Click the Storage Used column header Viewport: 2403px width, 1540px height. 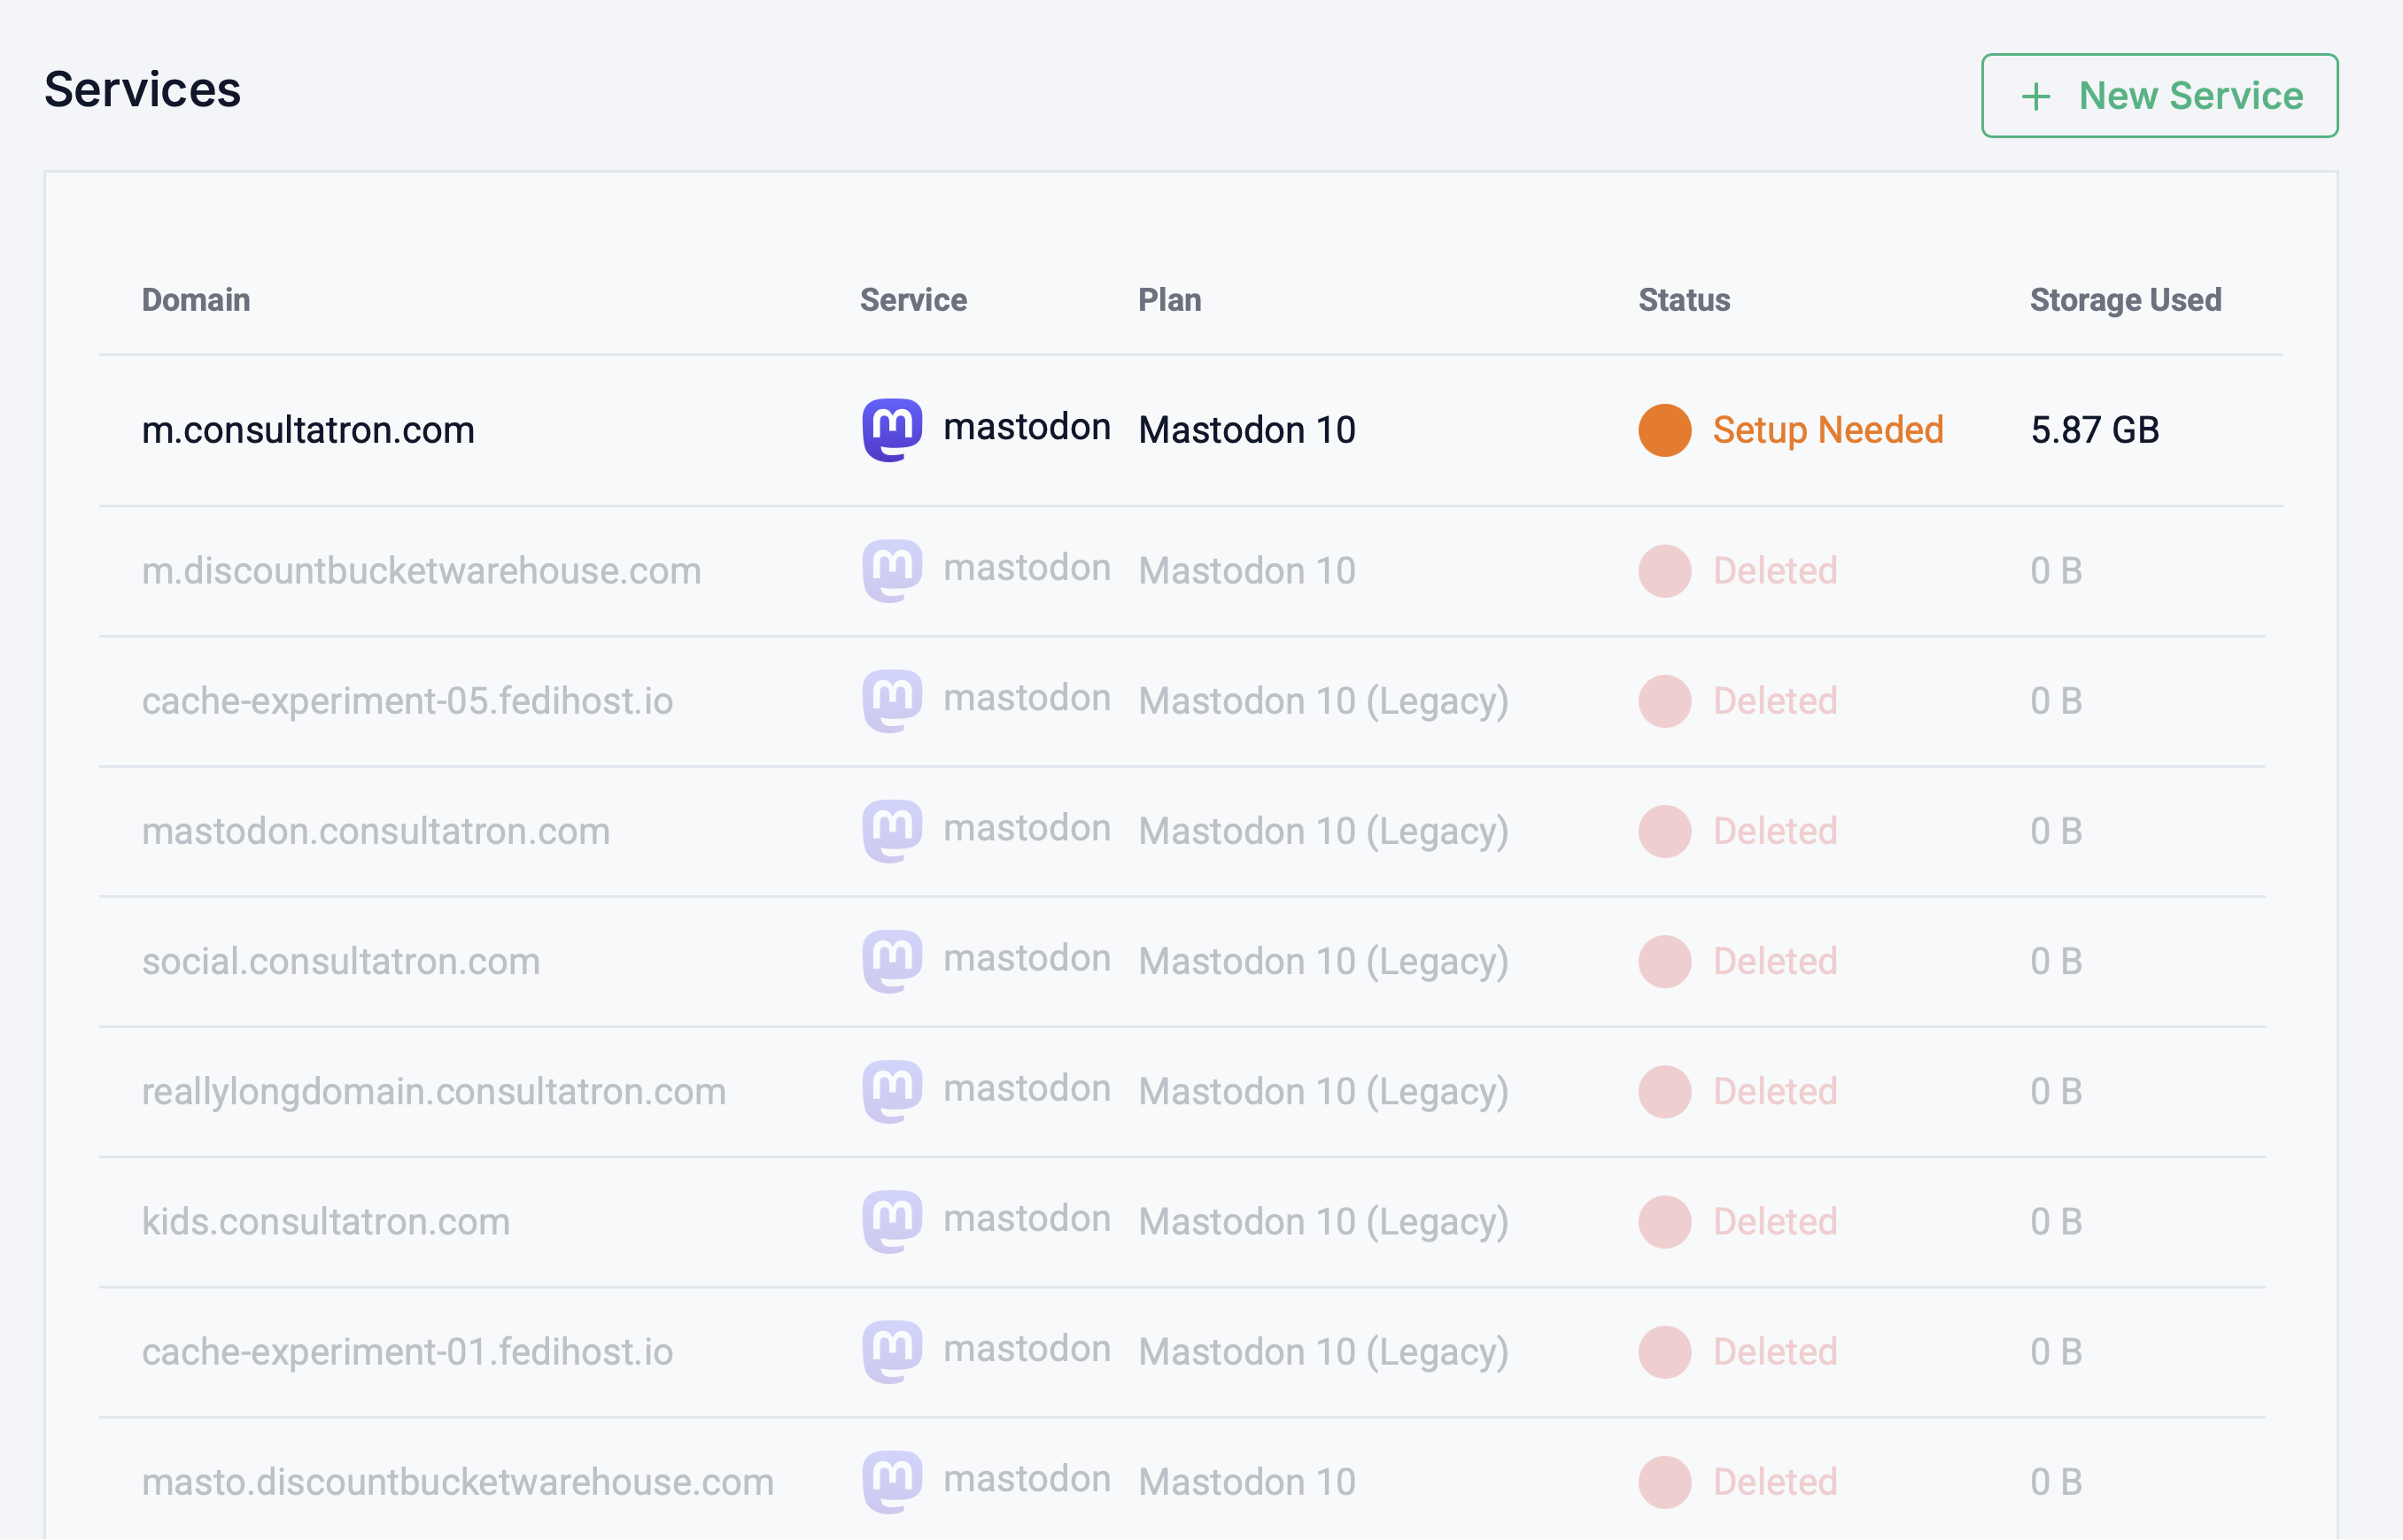tap(2125, 300)
